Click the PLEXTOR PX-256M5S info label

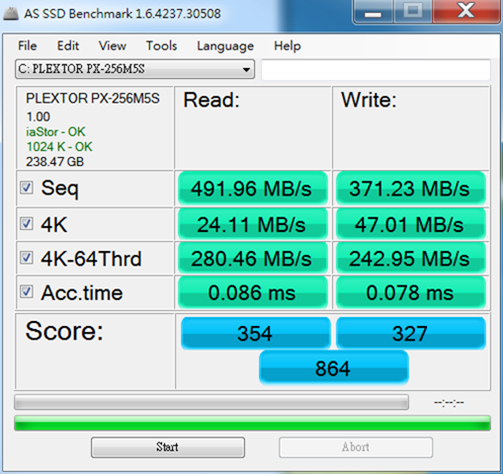[x=93, y=98]
